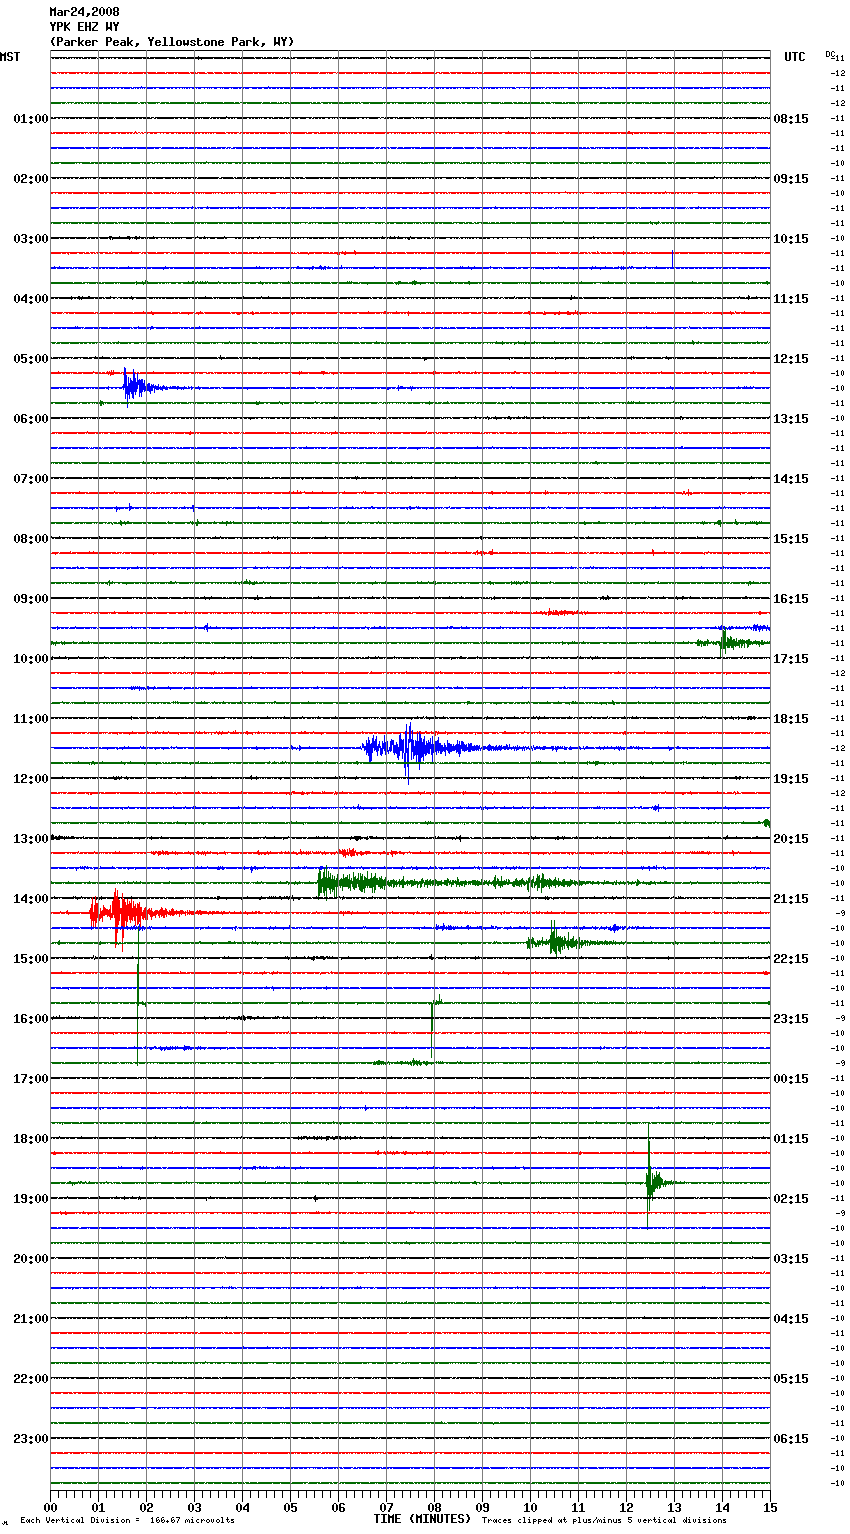Click the 12:15 UTC time label
The width and height of the screenshot is (850, 1534).
(791, 359)
